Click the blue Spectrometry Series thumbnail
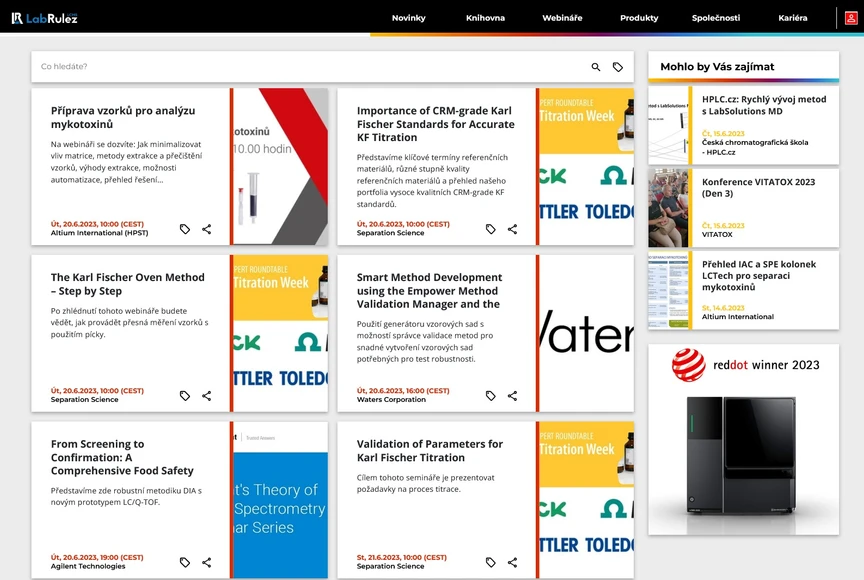 pos(280,500)
